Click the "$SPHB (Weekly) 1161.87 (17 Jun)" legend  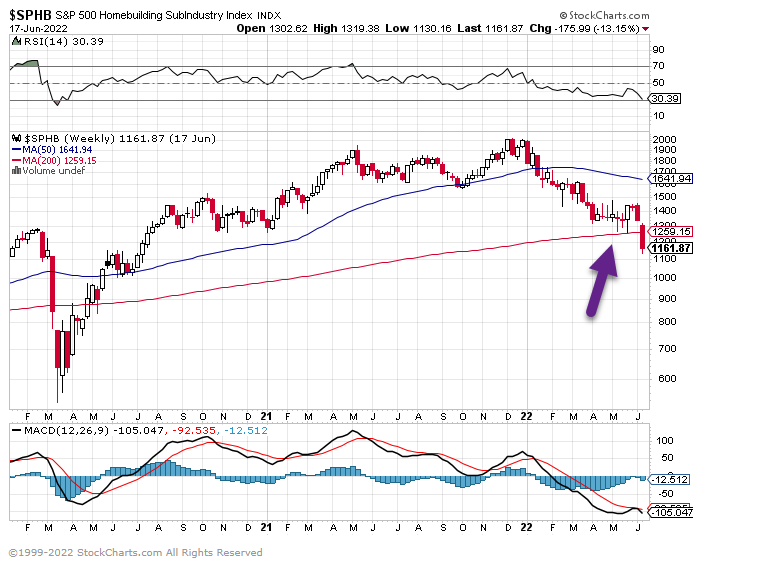(120, 138)
